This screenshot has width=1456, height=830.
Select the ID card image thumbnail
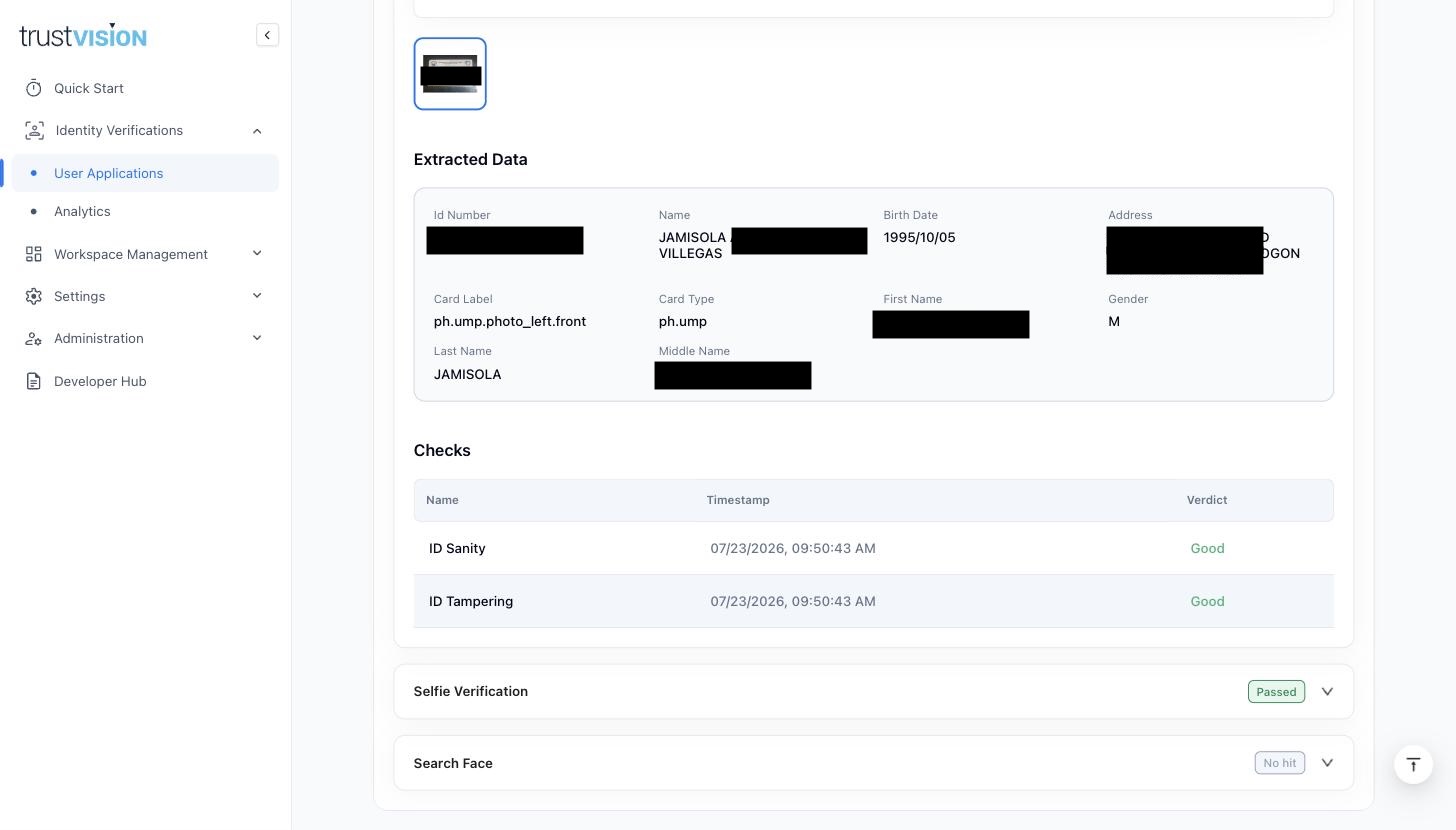(x=450, y=74)
